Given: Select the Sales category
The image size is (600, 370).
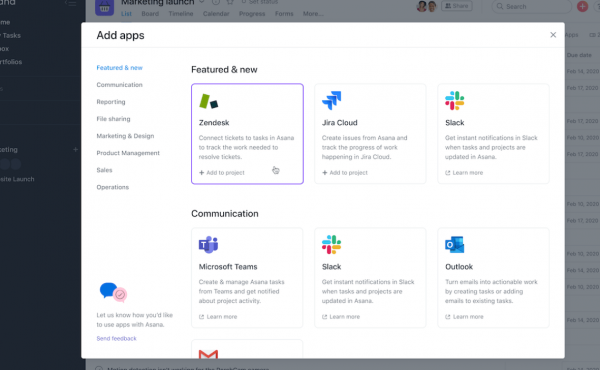Looking at the screenshot, I should coord(104,170).
